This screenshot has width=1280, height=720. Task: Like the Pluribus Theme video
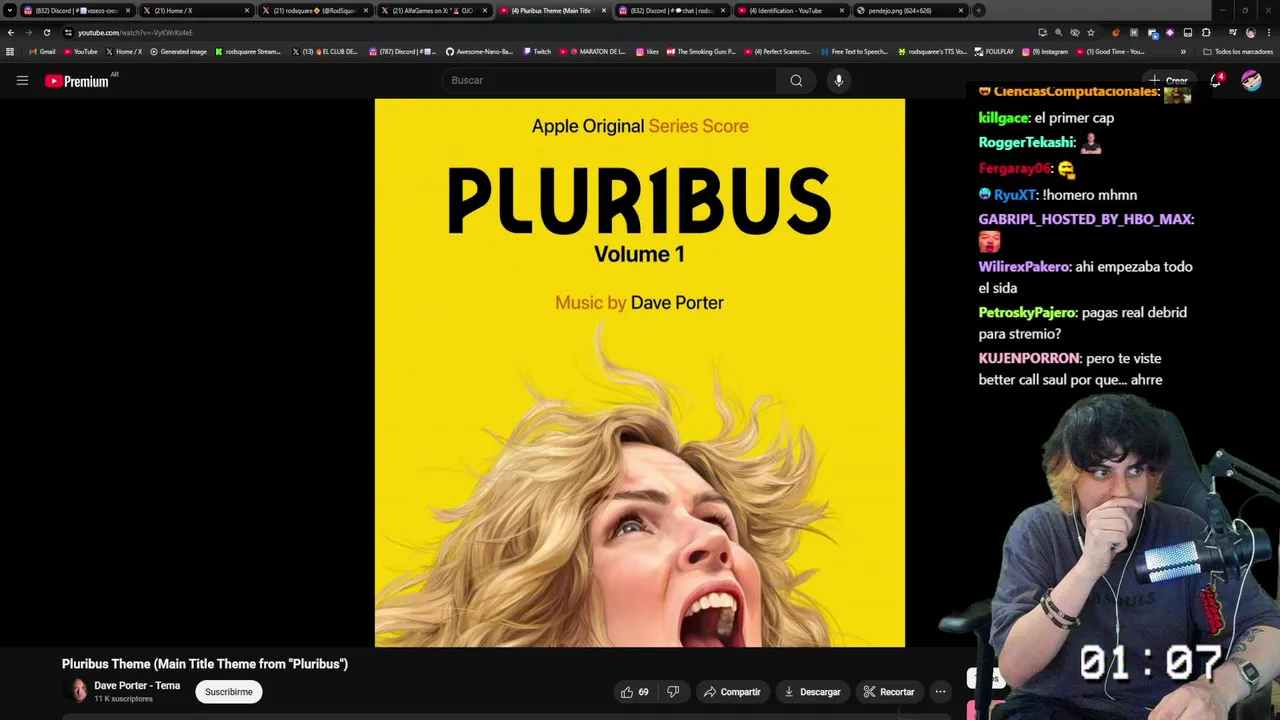pos(634,692)
